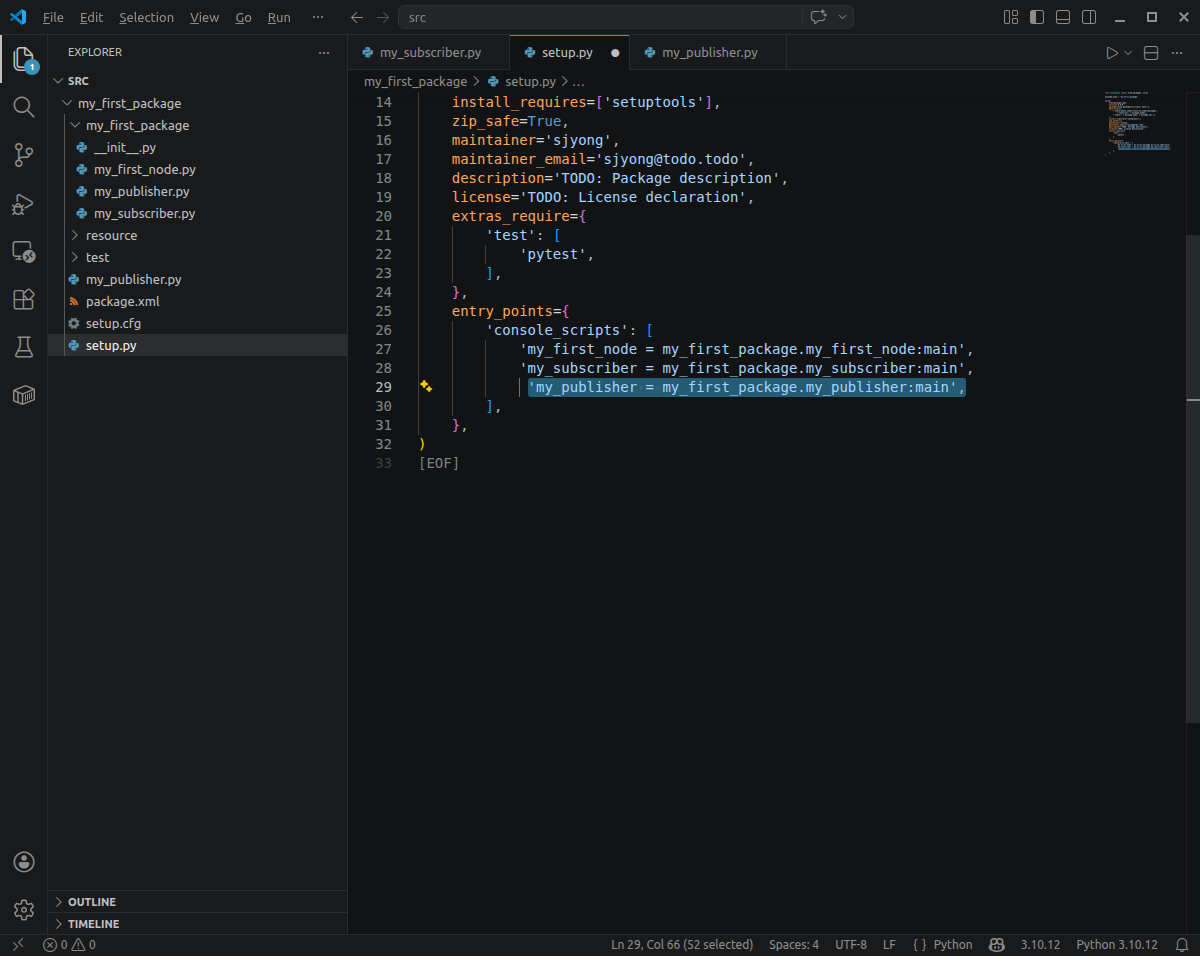
Task: Go back with the navigation arrow
Action: click(357, 17)
